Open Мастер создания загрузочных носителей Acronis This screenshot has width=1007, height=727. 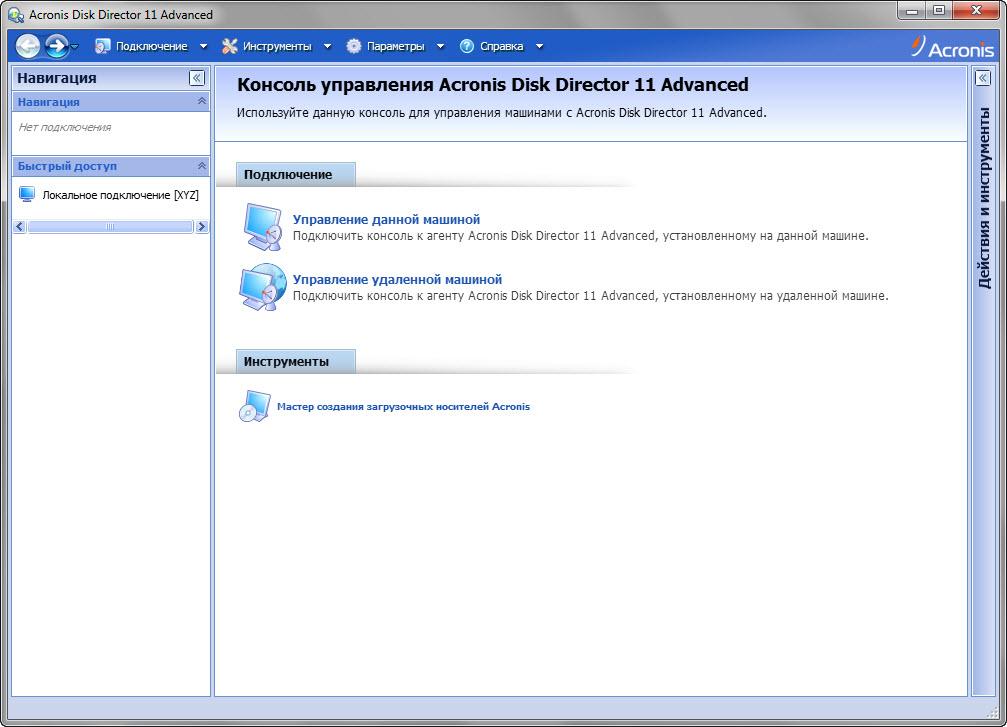point(403,407)
